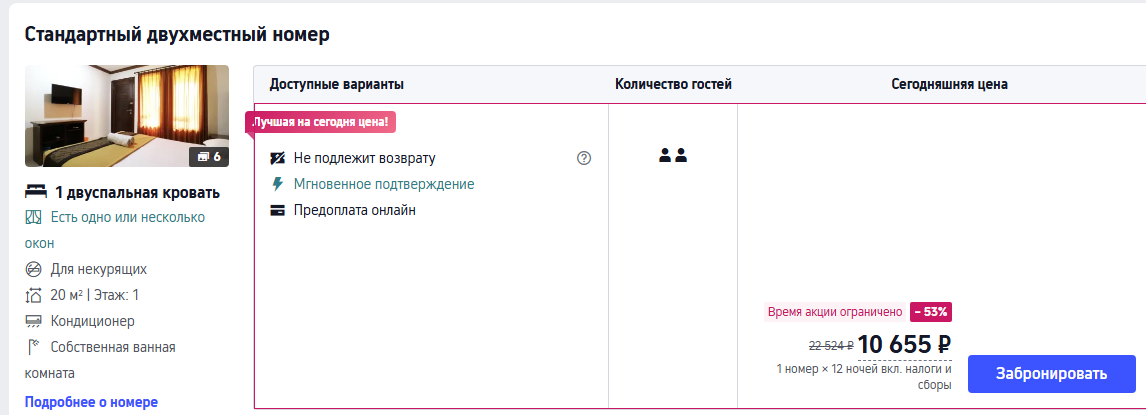The width and height of the screenshot is (1146, 415).
Task: Click the online prepayment card icon
Action: [x=278, y=211]
